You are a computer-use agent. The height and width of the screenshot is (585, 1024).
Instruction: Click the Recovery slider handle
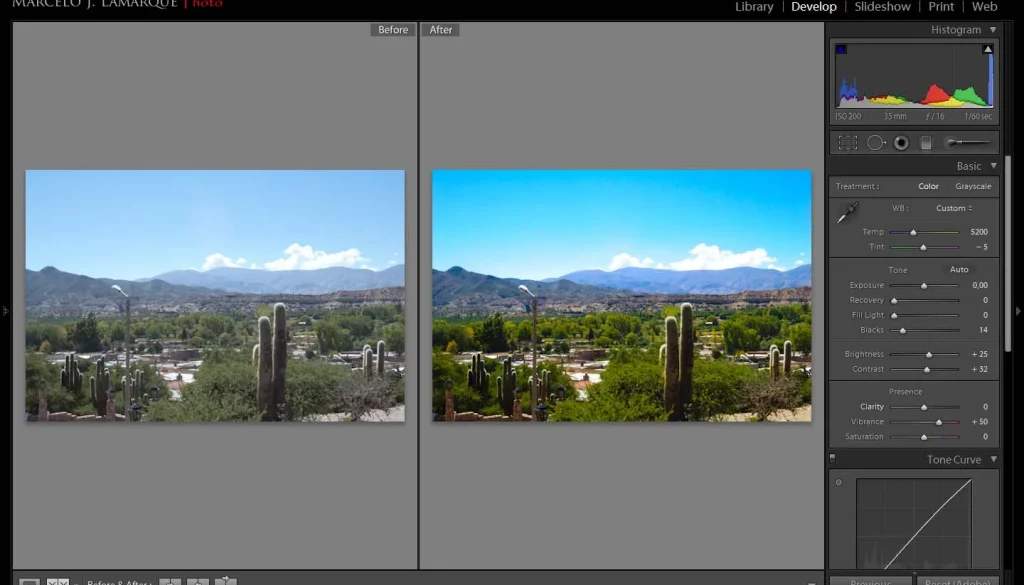click(894, 301)
